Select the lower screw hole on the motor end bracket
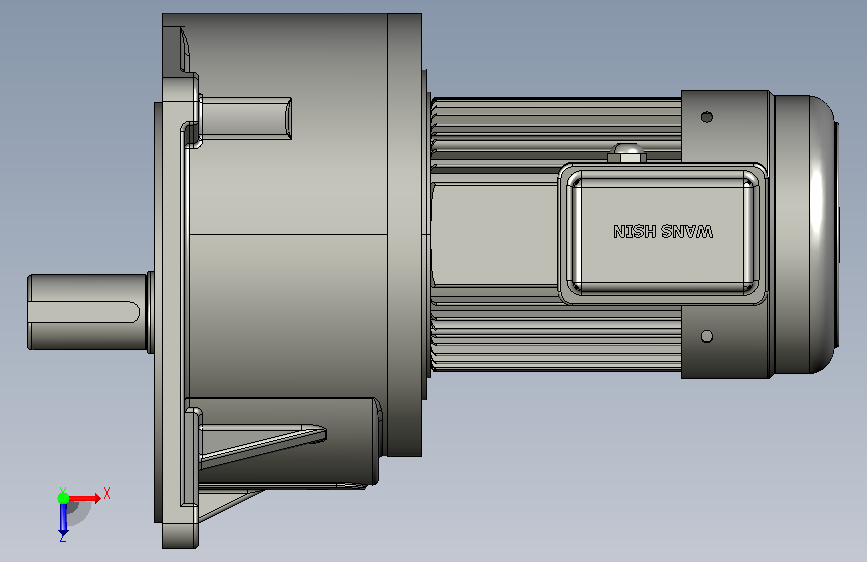Screen dimensions: 867x562 click(x=707, y=336)
